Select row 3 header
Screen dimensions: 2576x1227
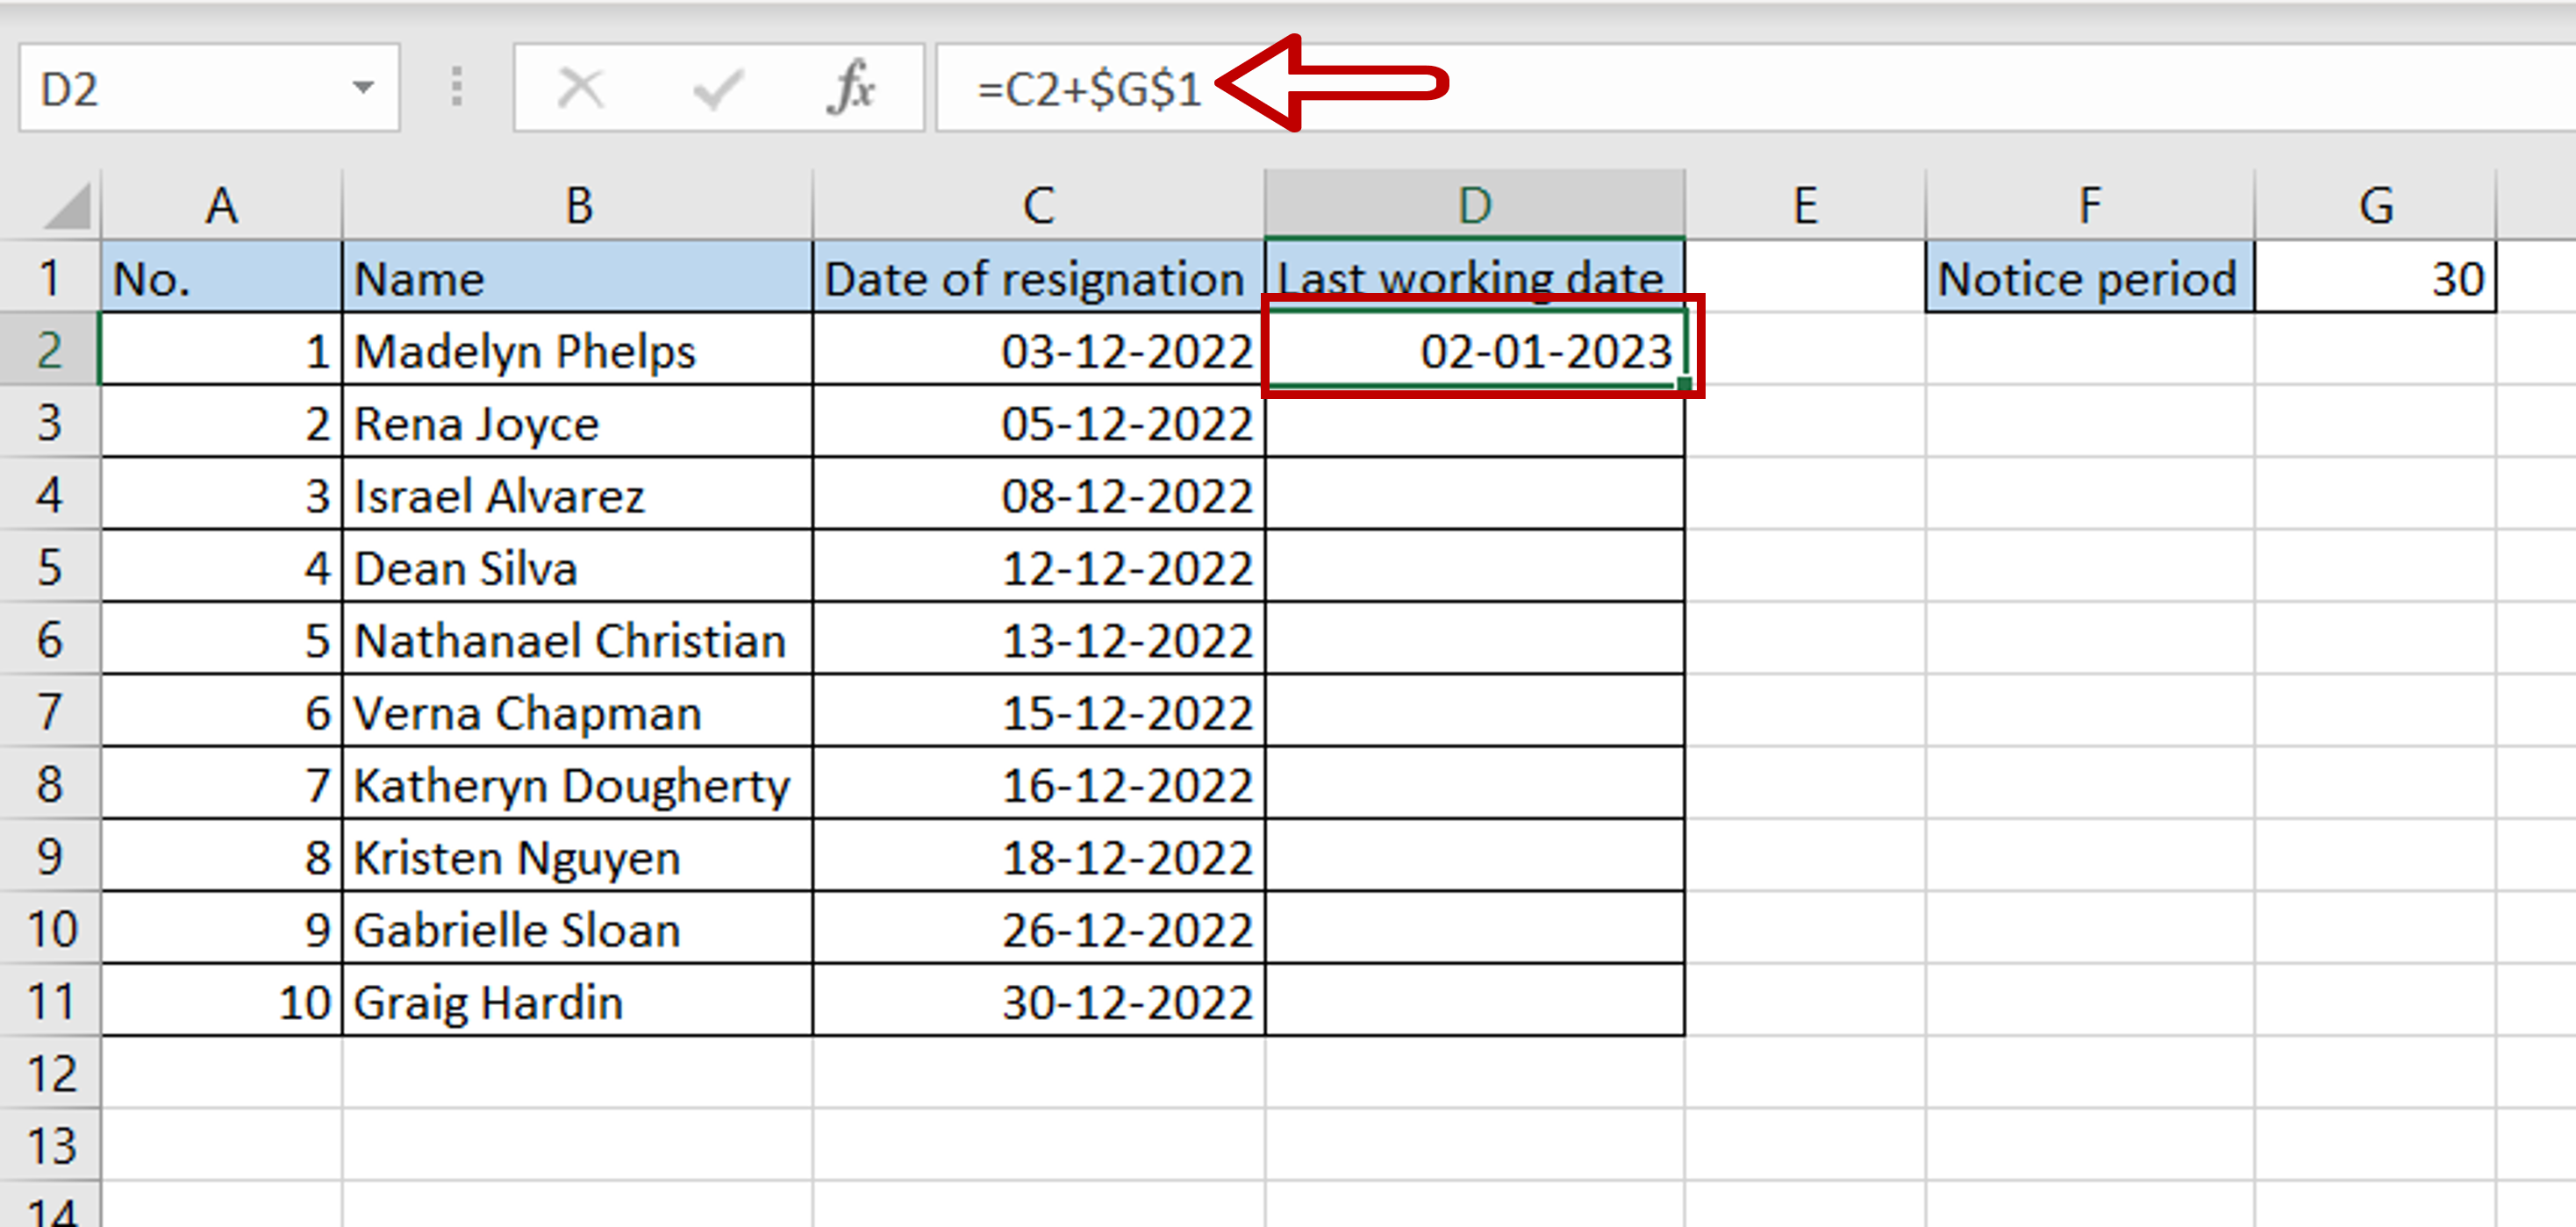coord(50,422)
